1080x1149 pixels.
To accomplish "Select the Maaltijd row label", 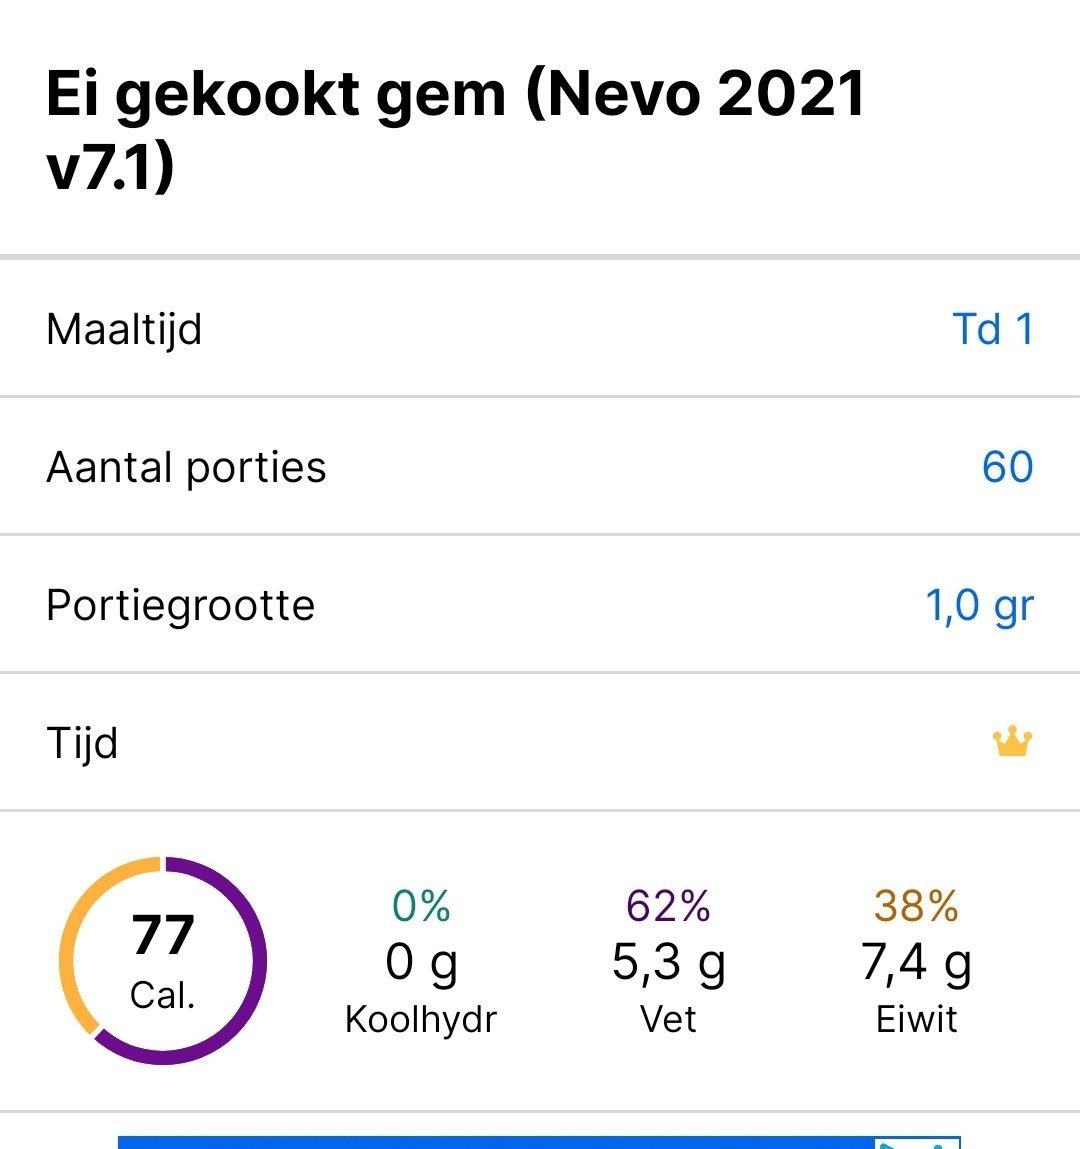I will click(124, 329).
